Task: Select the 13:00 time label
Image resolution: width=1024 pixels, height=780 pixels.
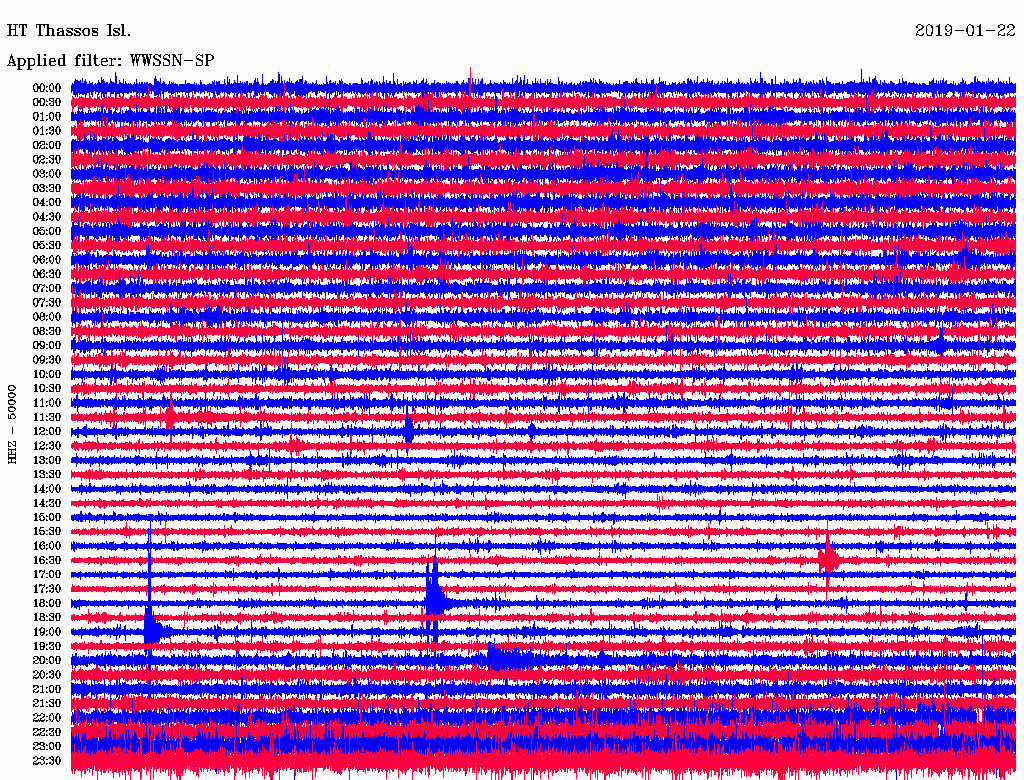Action: pos(47,460)
